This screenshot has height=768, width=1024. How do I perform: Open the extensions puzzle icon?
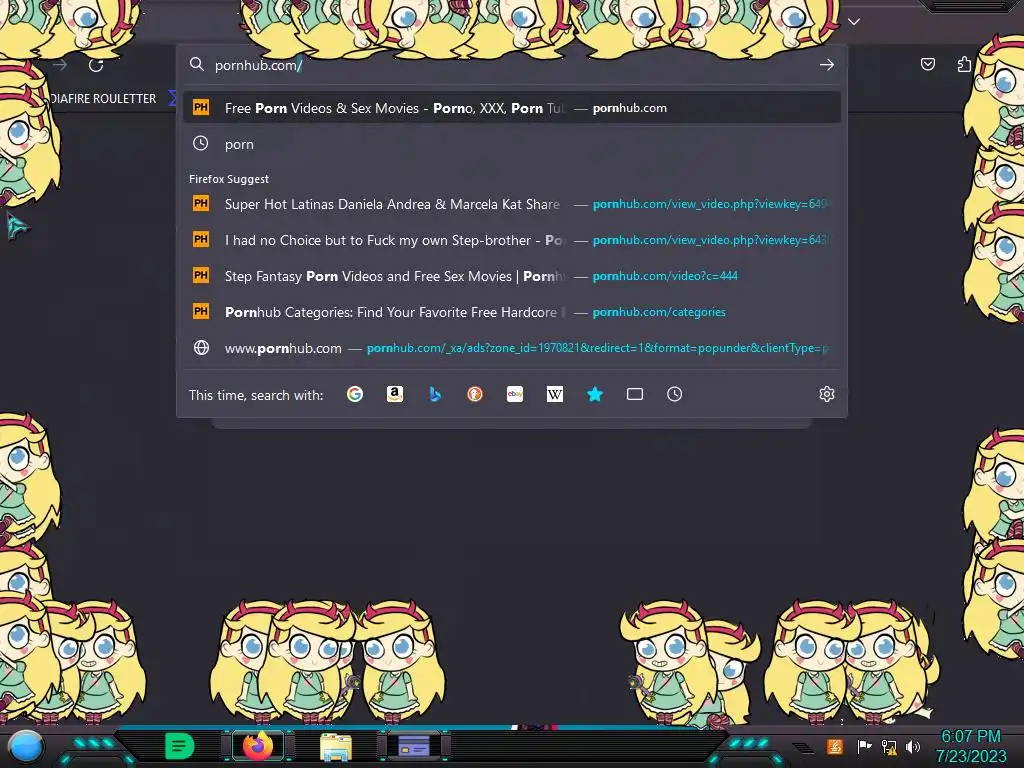964,64
